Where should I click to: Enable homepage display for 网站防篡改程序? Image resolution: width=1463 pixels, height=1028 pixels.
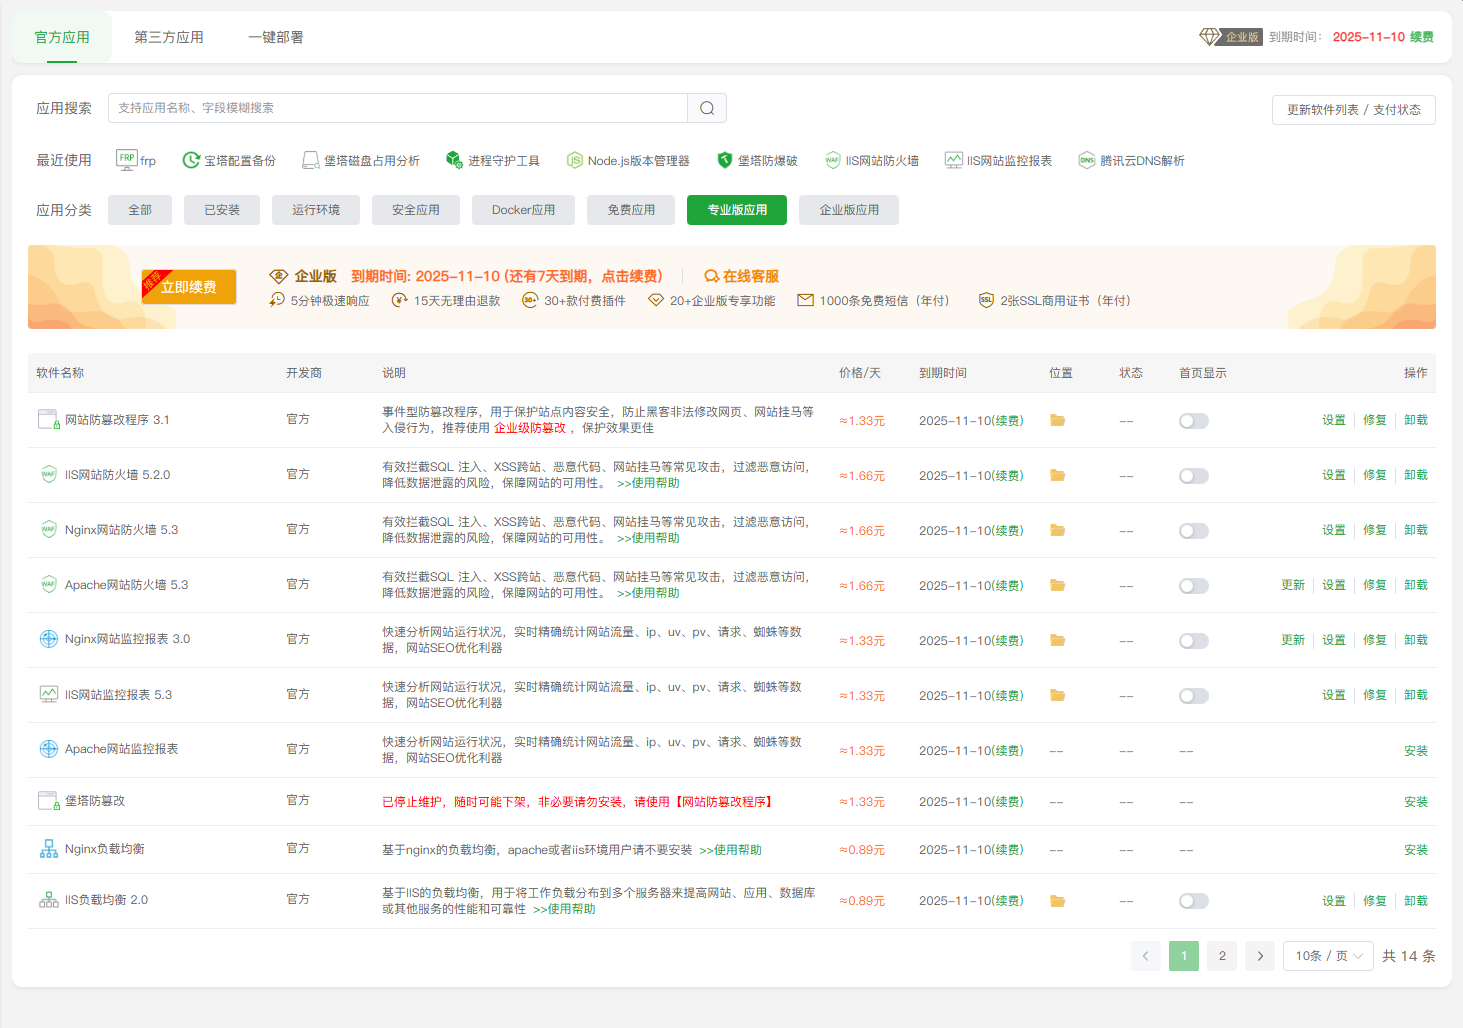click(1193, 420)
